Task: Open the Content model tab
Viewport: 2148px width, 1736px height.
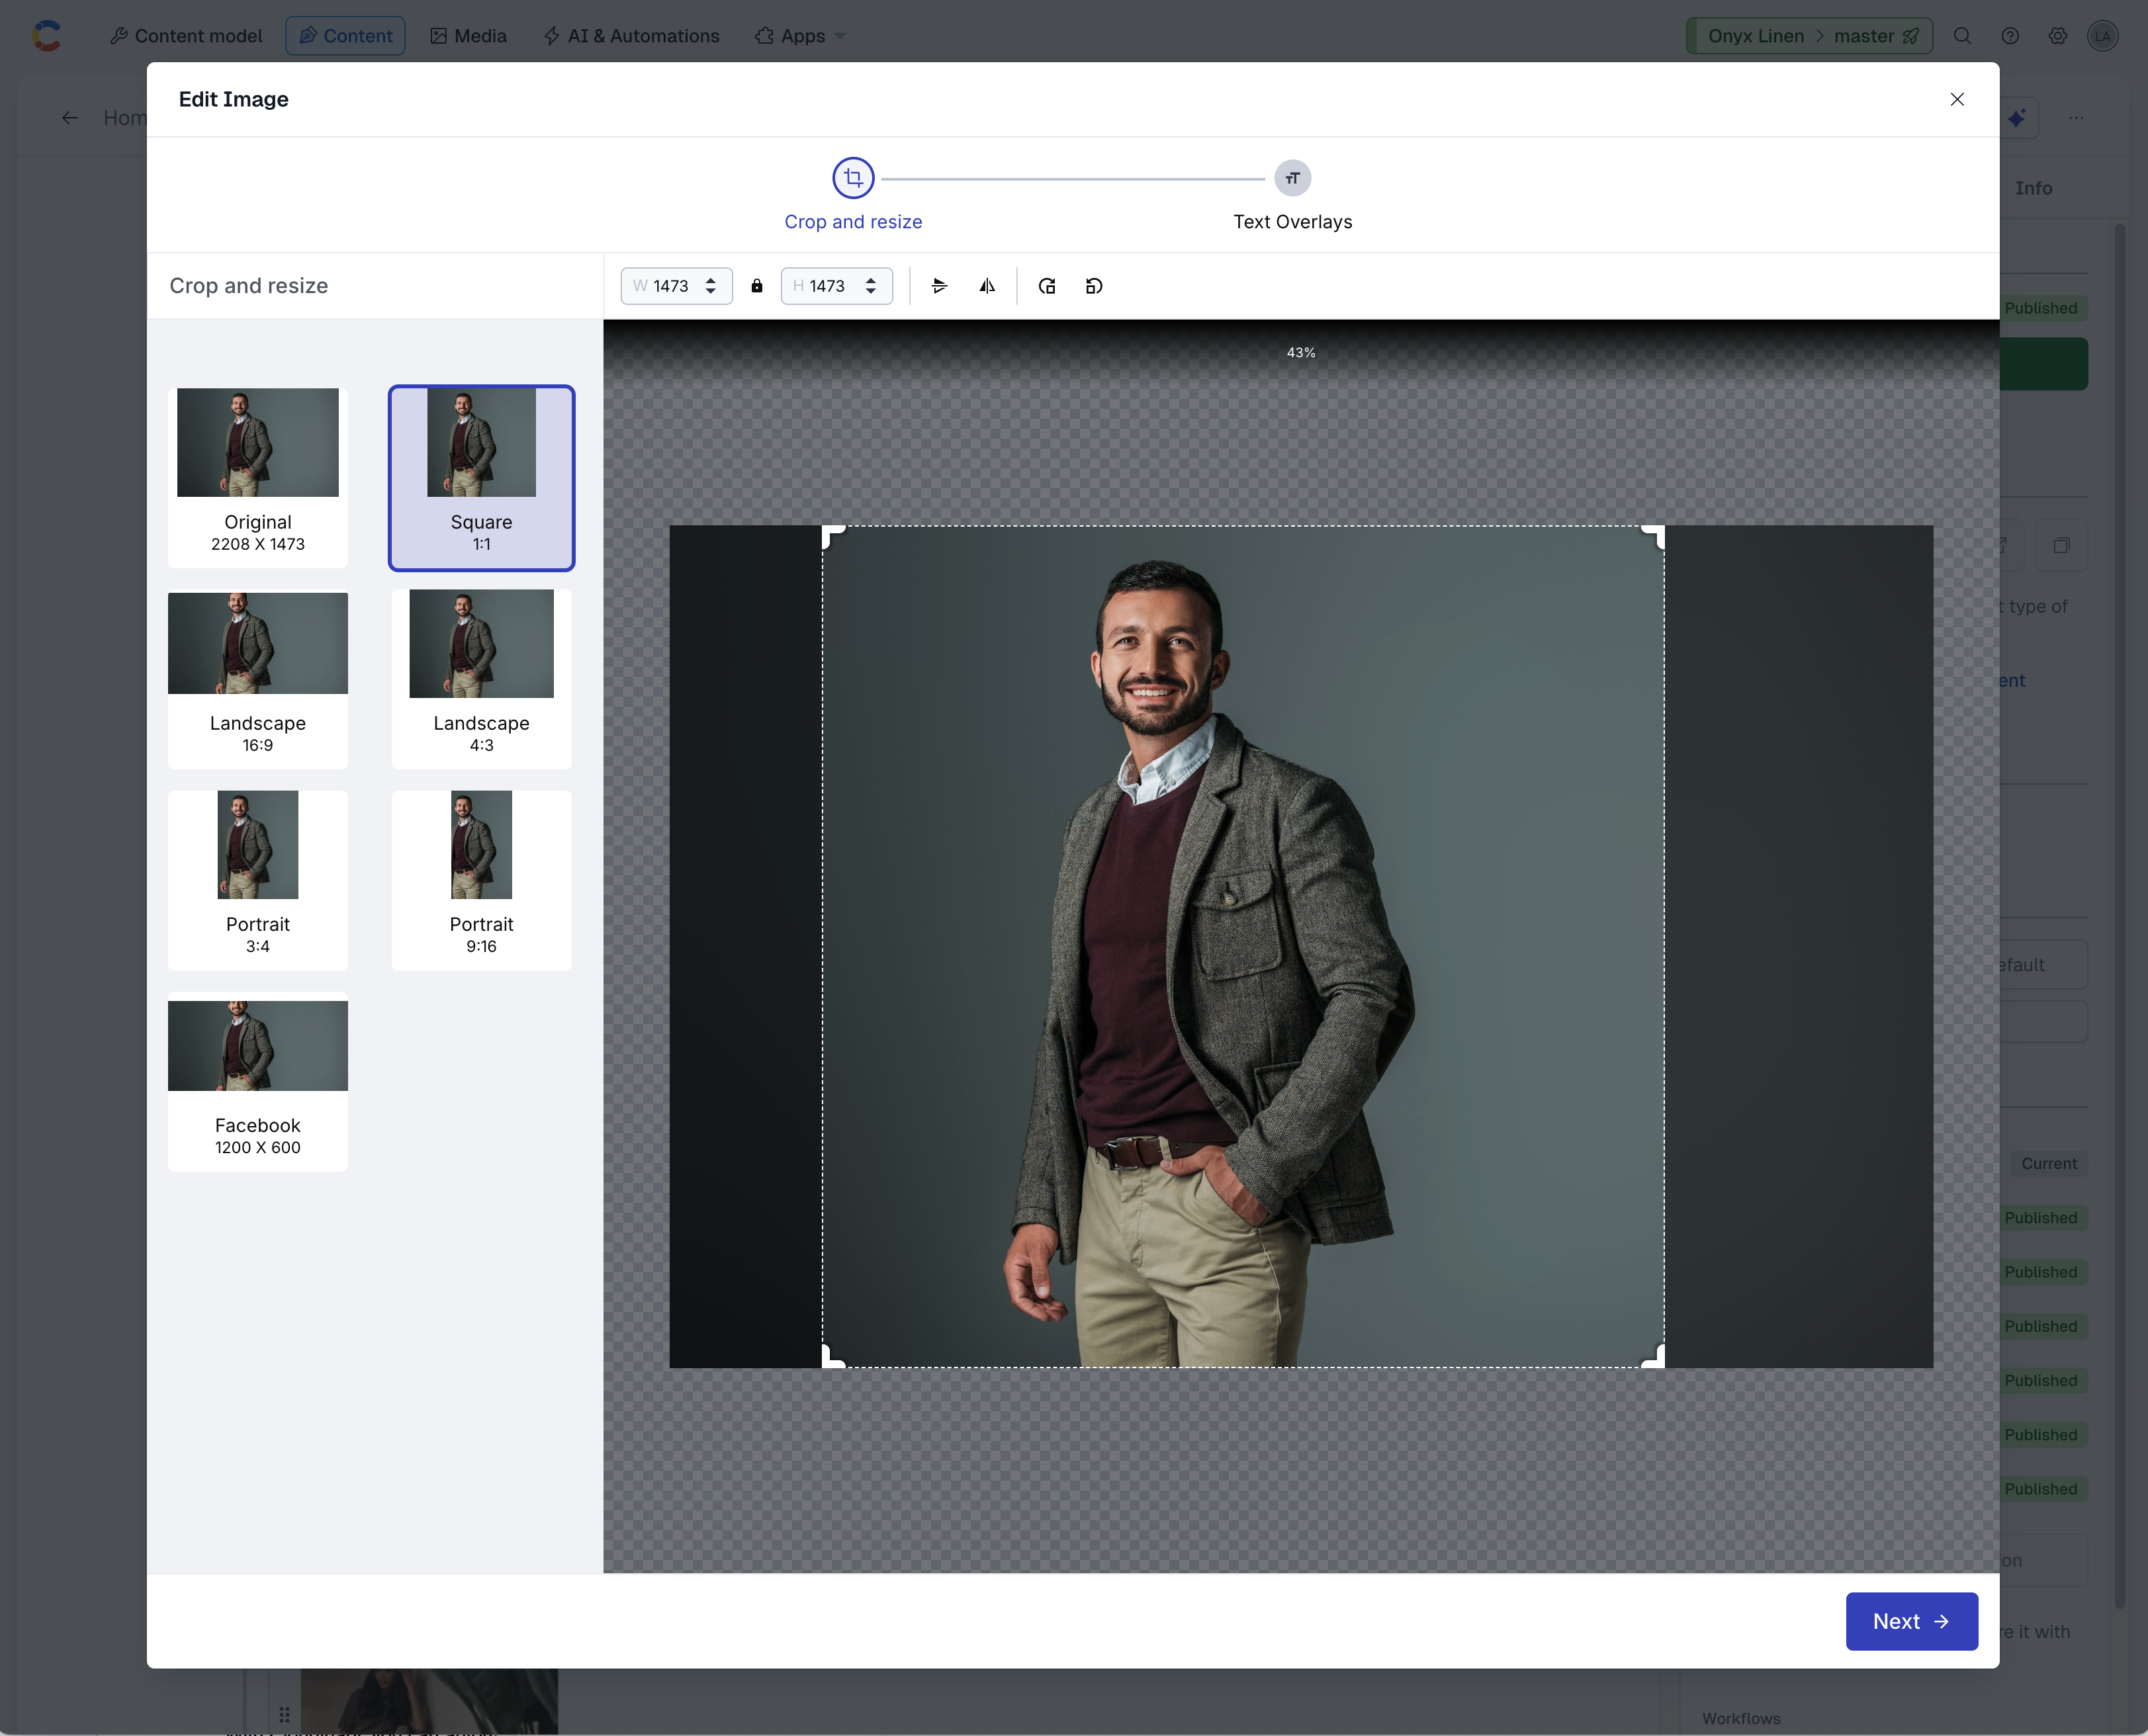Action: (x=186, y=36)
